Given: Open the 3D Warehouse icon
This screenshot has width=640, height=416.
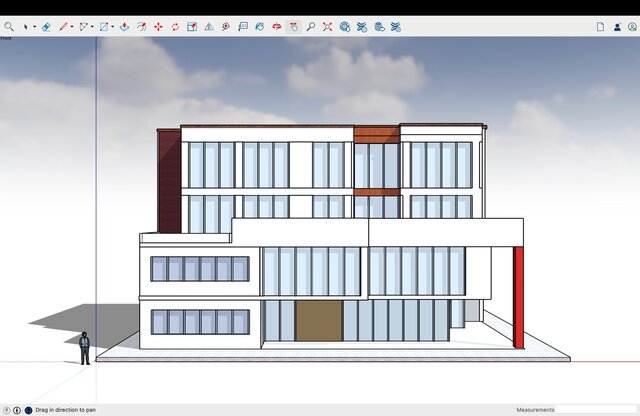Looking at the screenshot, I should (x=344, y=27).
